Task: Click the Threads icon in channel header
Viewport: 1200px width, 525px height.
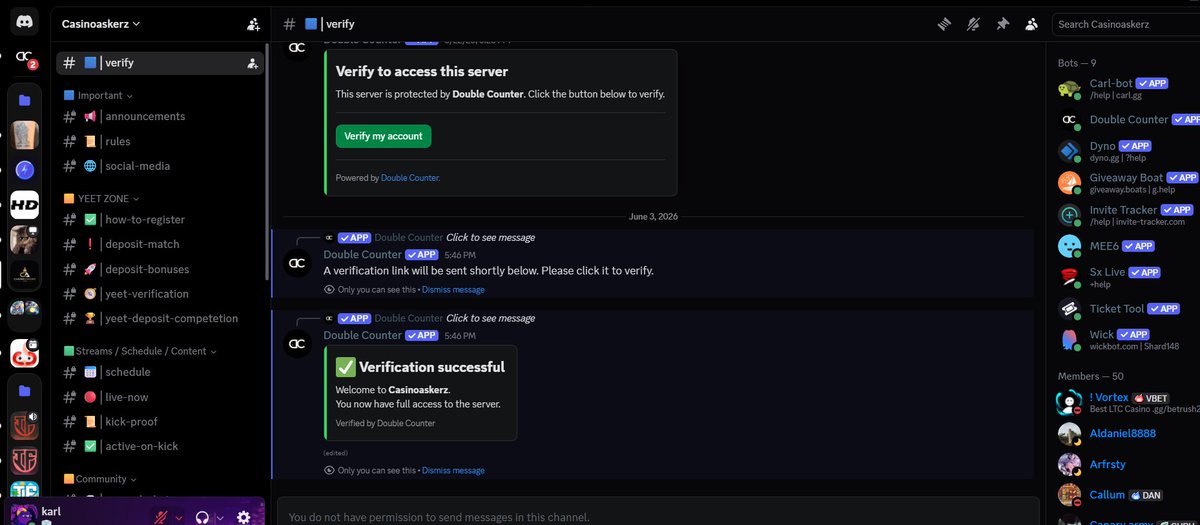Action: 942,24
